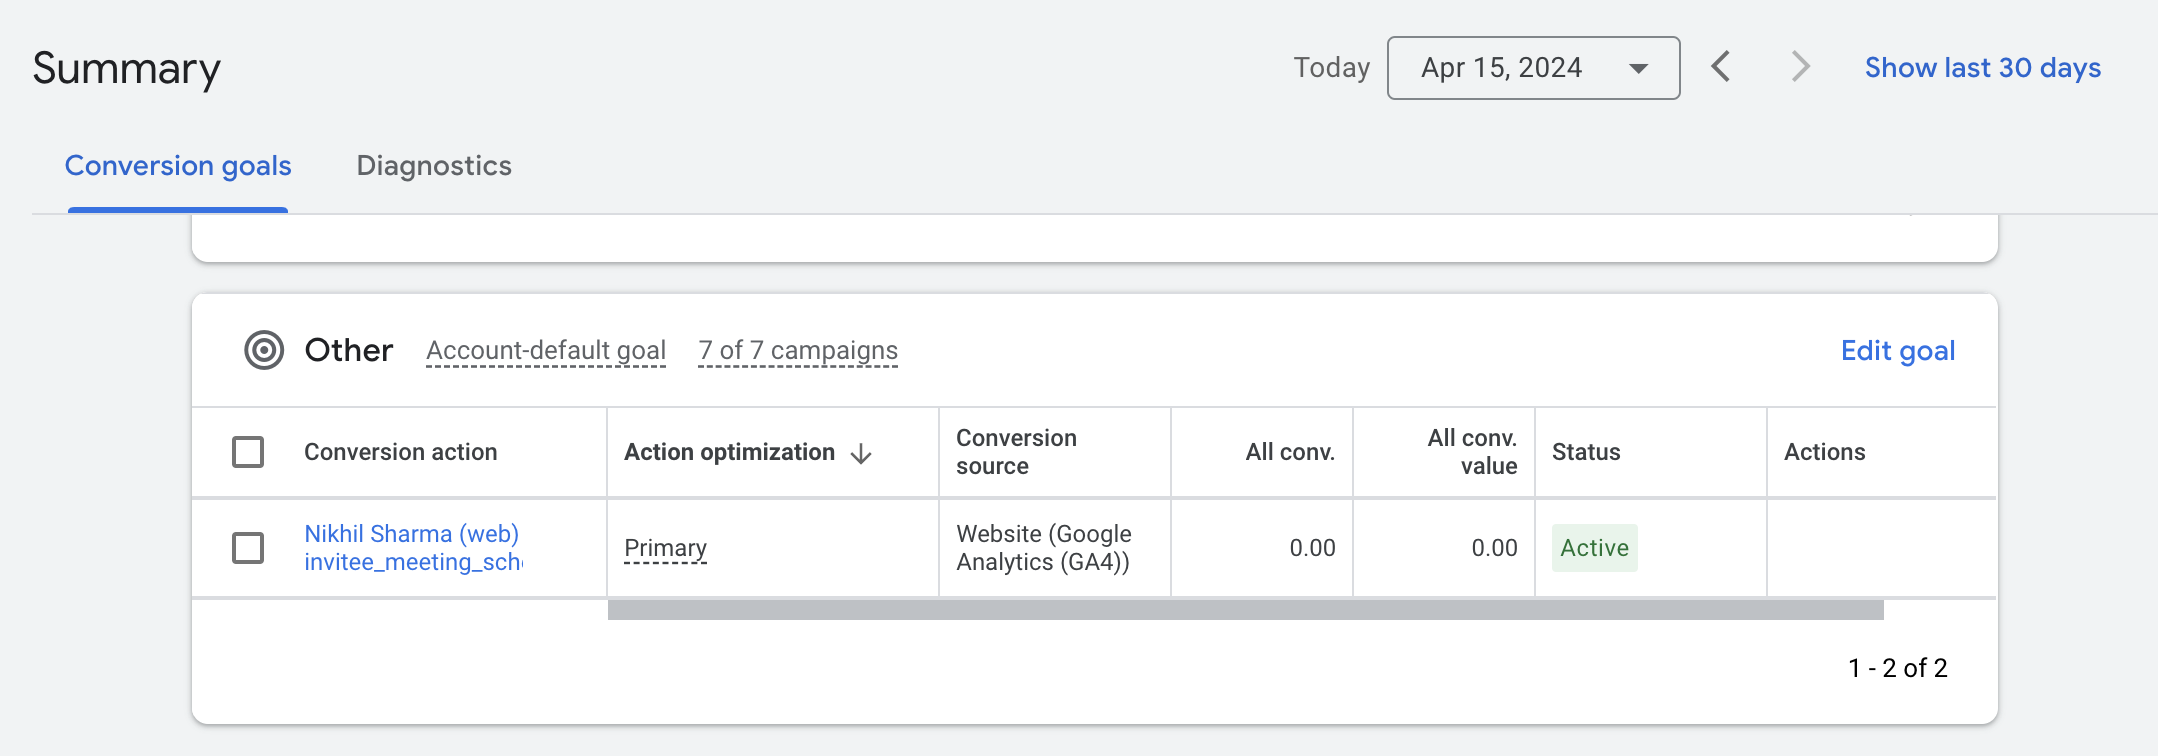Sort by Action optimization column header
Viewport: 2158px width, 756px height.
pyautogui.click(x=729, y=452)
